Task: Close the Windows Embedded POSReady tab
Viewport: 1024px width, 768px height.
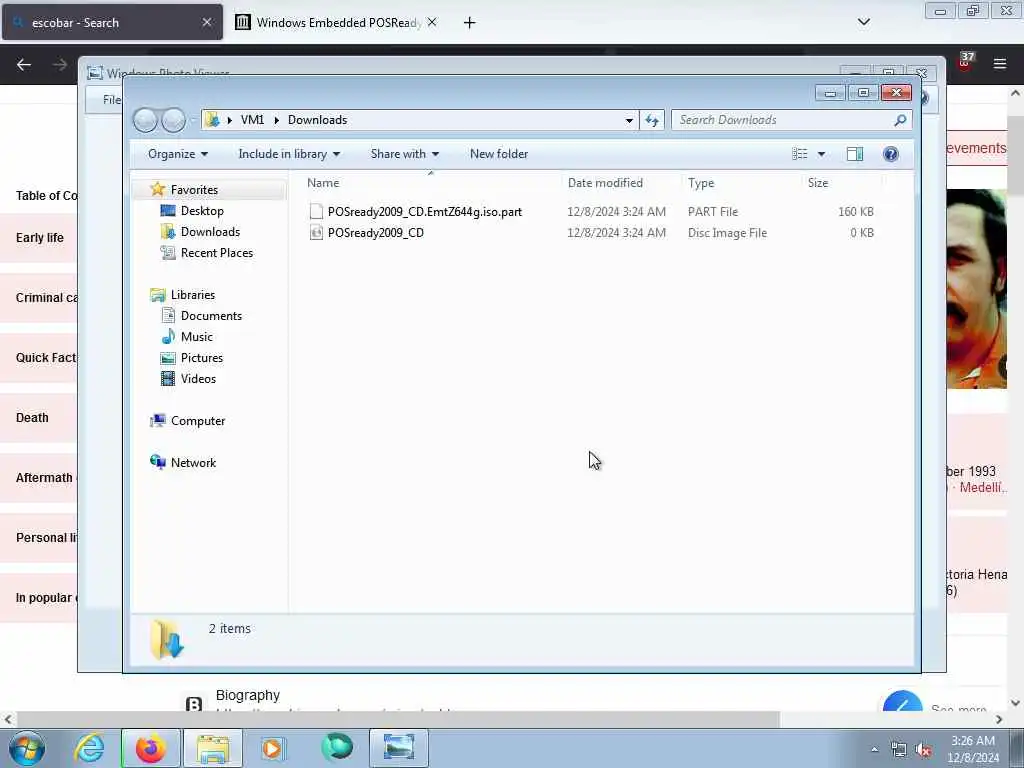Action: 432,22
